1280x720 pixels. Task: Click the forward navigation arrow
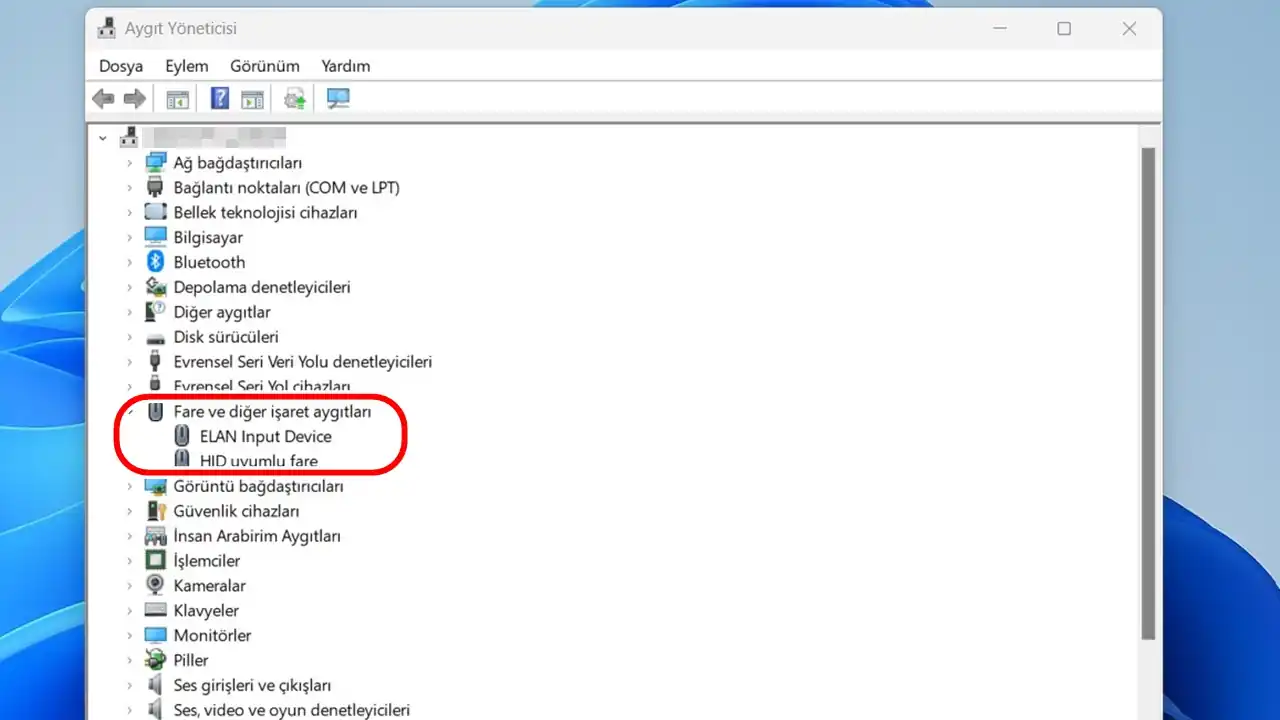(x=135, y=98)
